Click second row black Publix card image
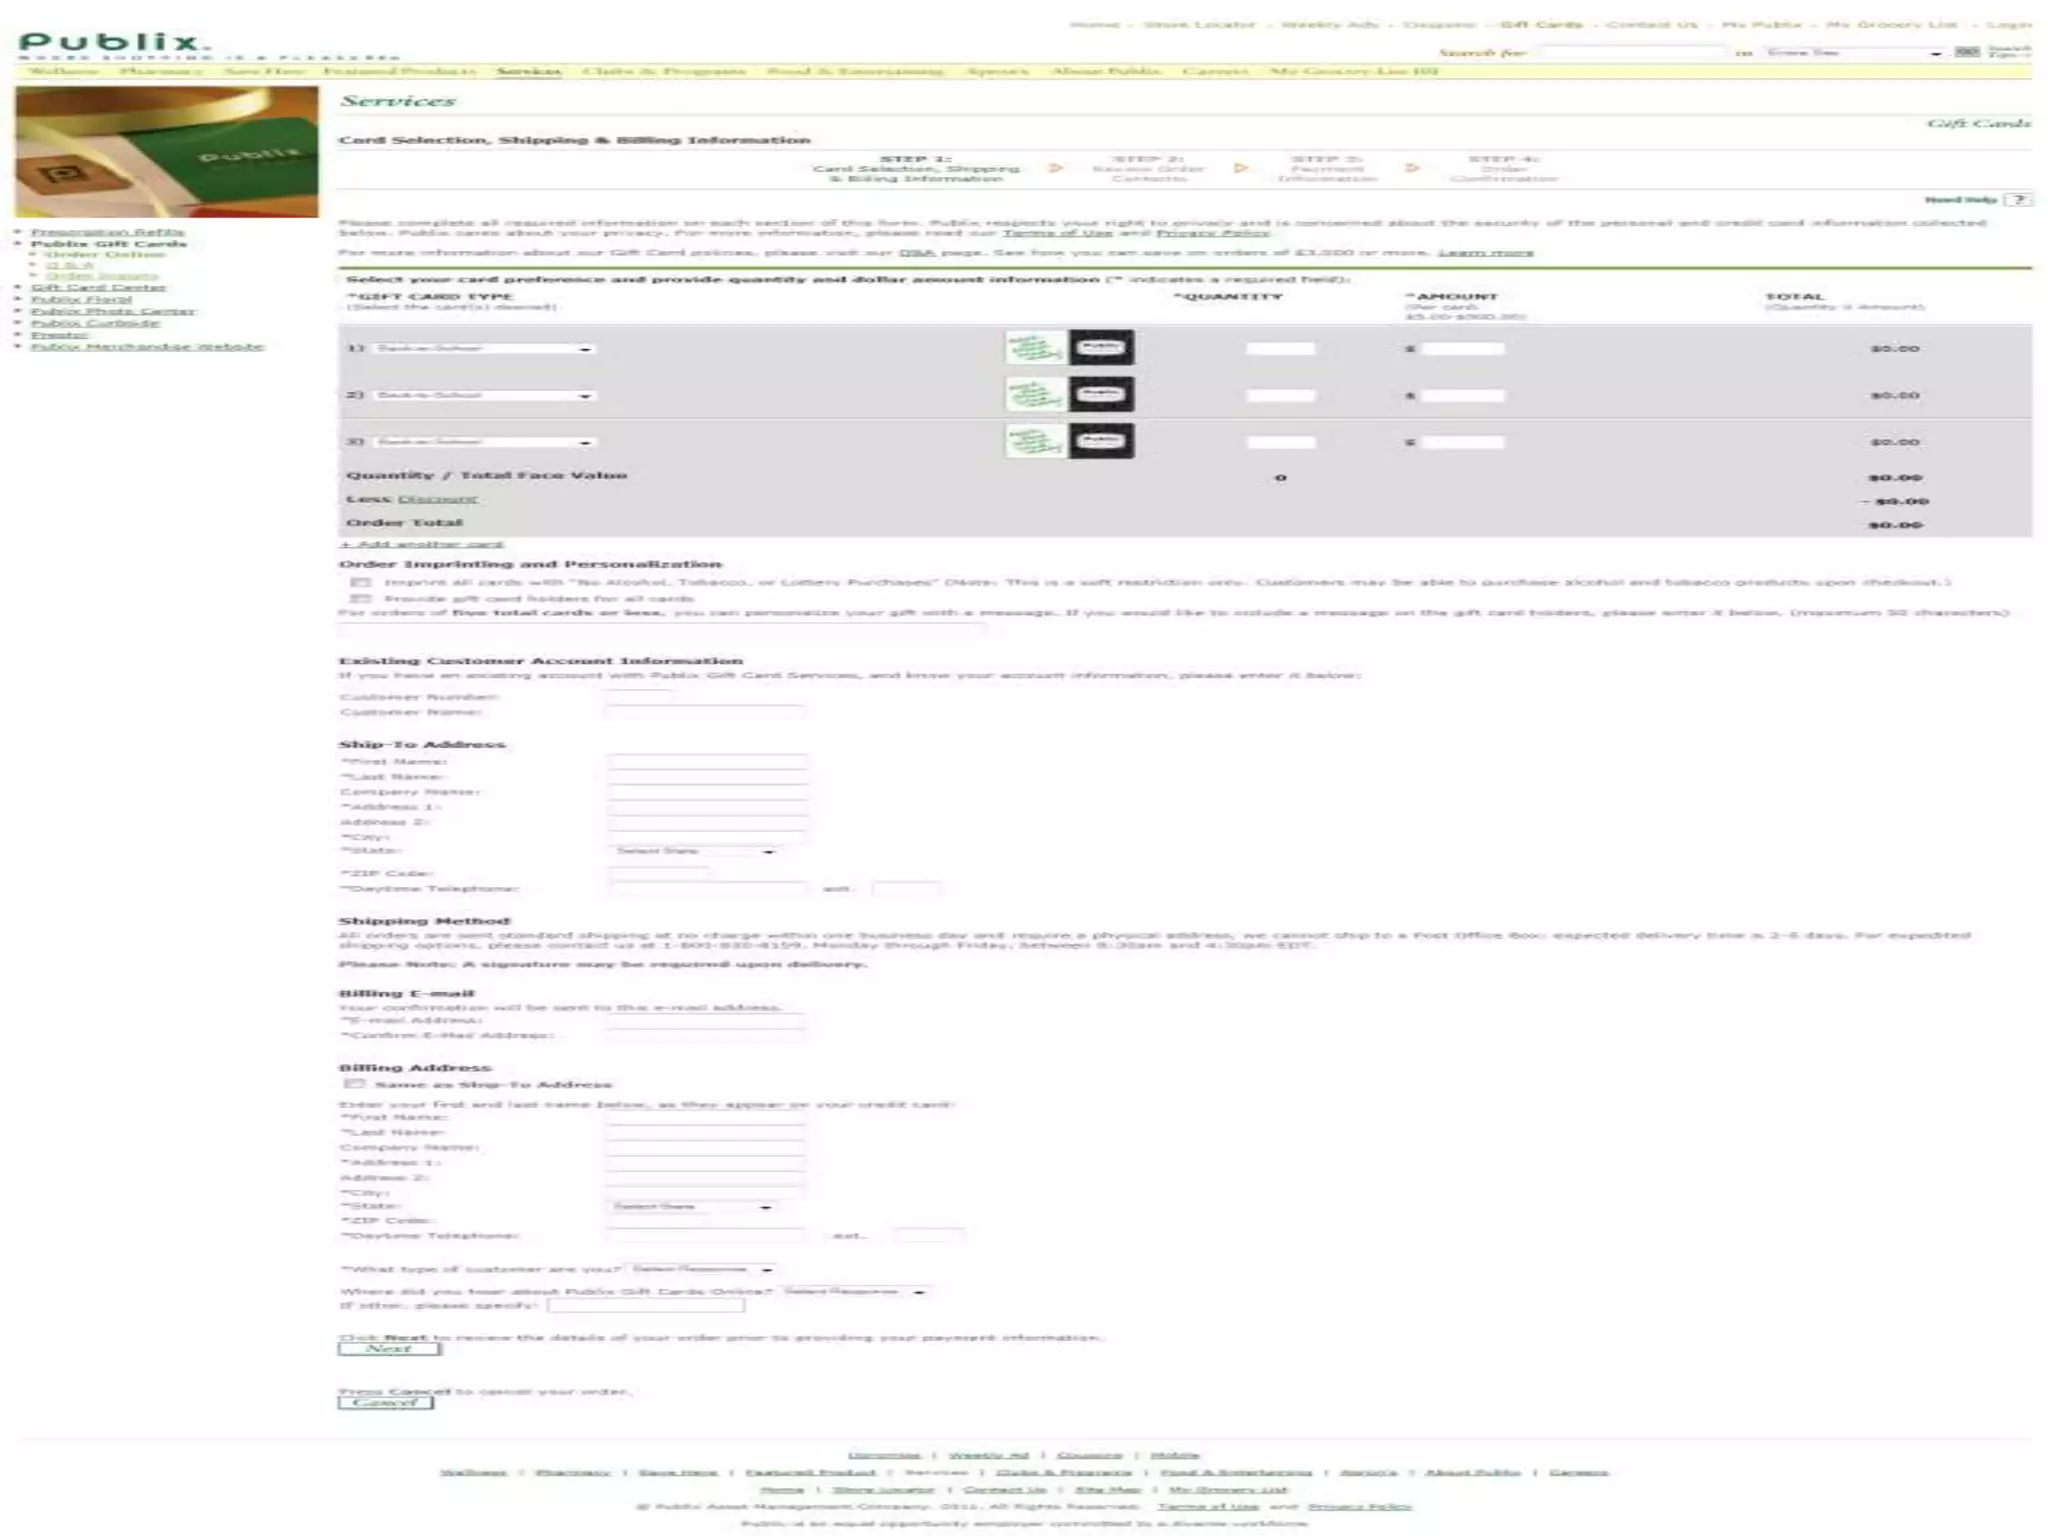The image size is (2048, 1536). (1101, 395)
